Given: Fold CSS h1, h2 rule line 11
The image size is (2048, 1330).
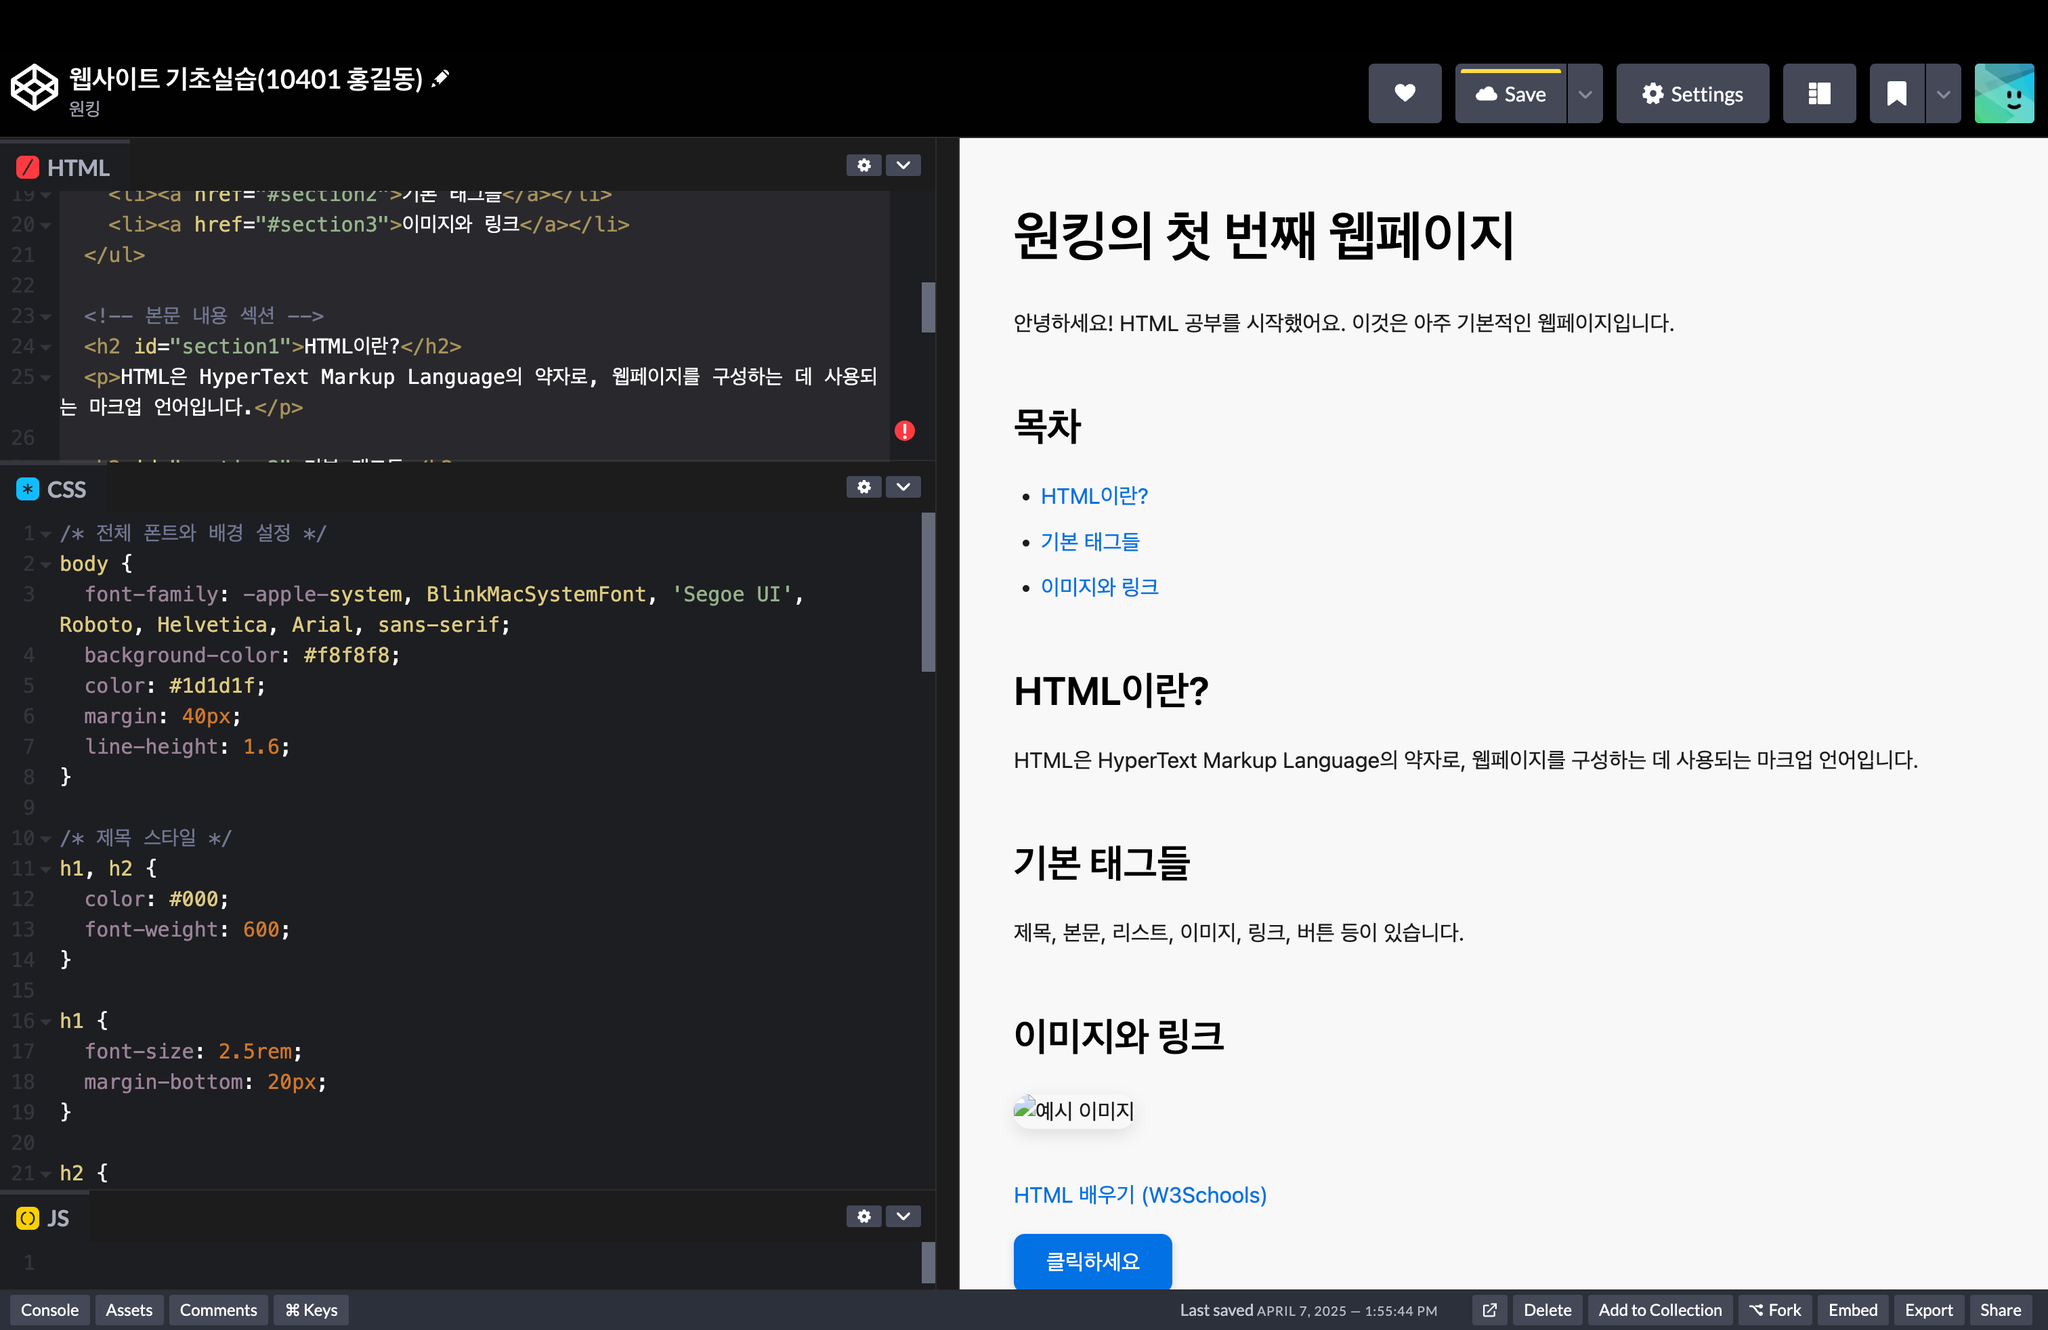Looking at the screenshot, I should coord(46,870).
